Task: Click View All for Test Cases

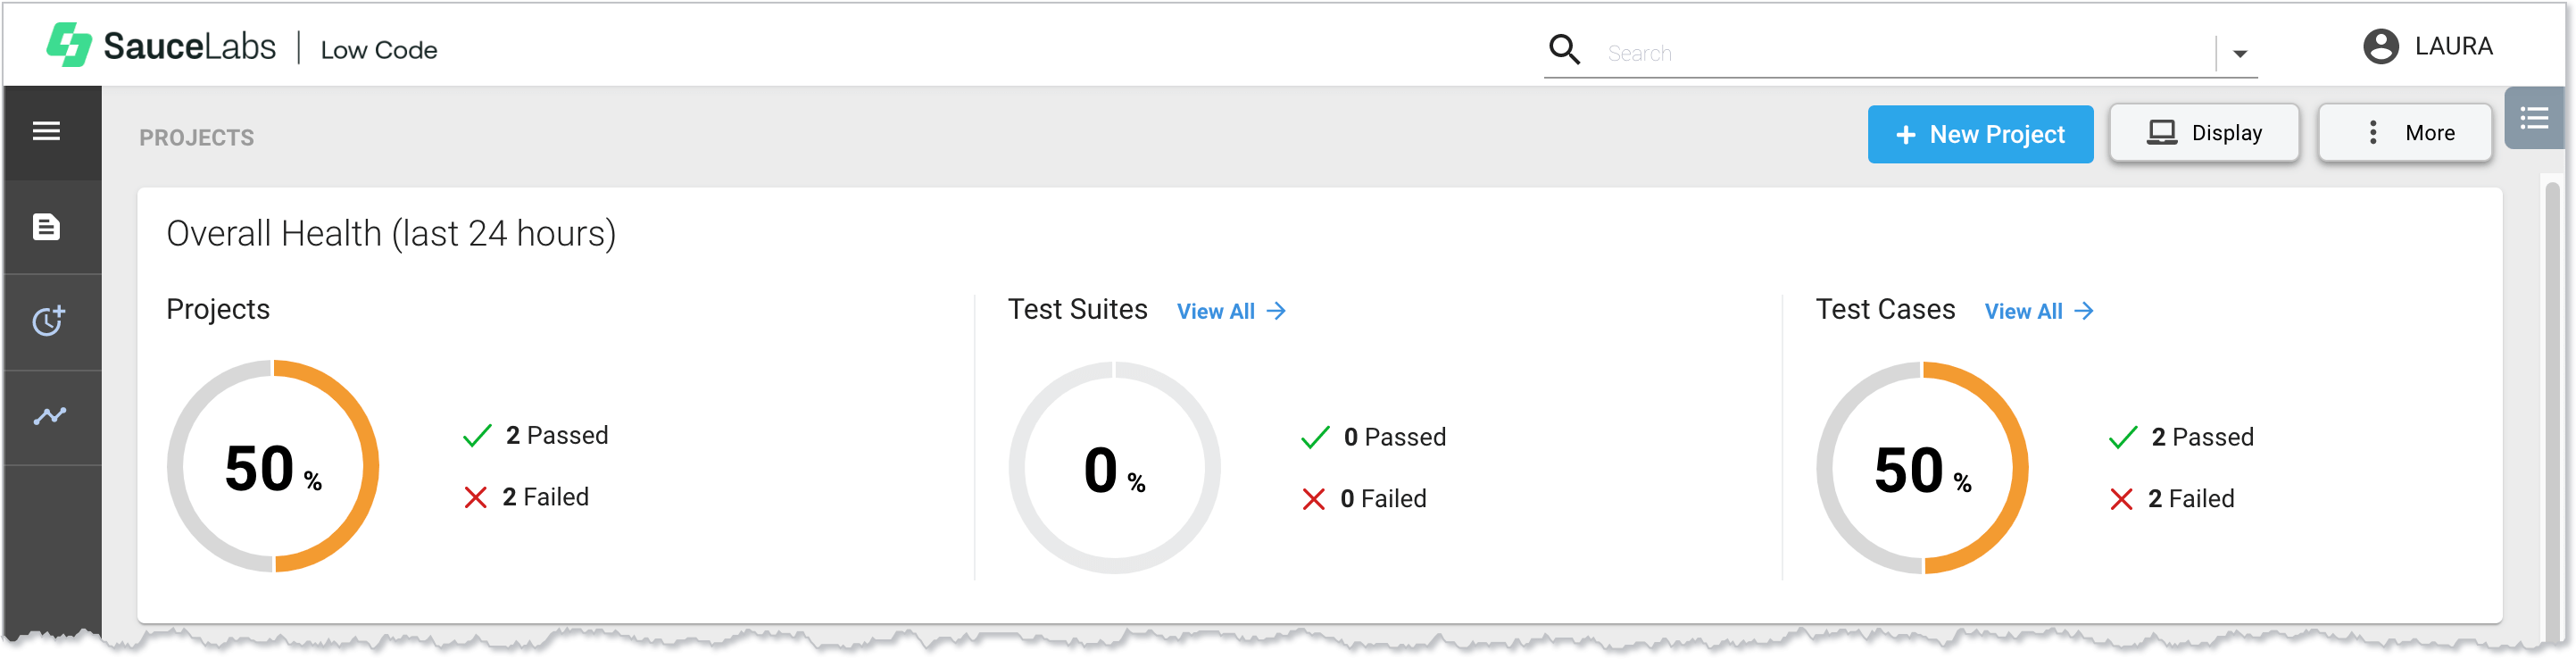Action: click(2039, 311)
